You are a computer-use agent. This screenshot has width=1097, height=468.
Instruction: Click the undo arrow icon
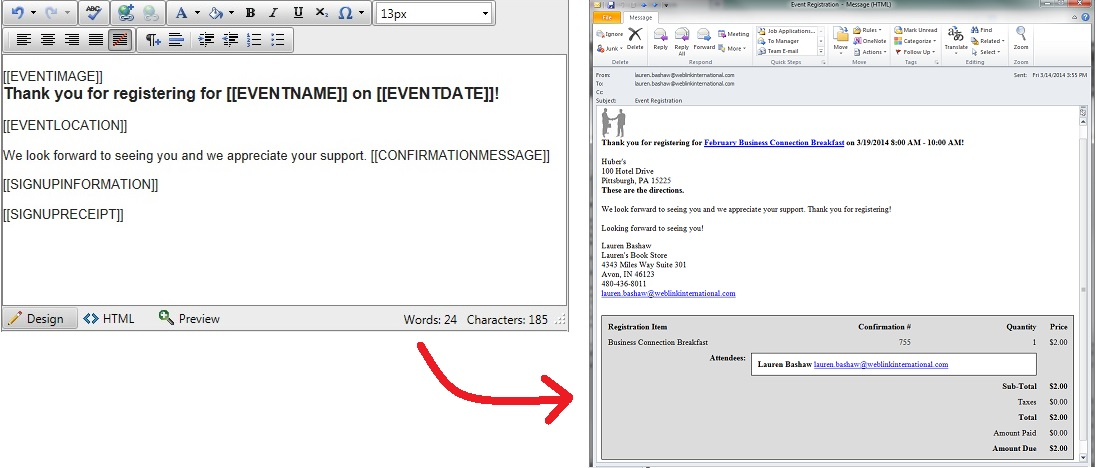(x=15, y=13)
